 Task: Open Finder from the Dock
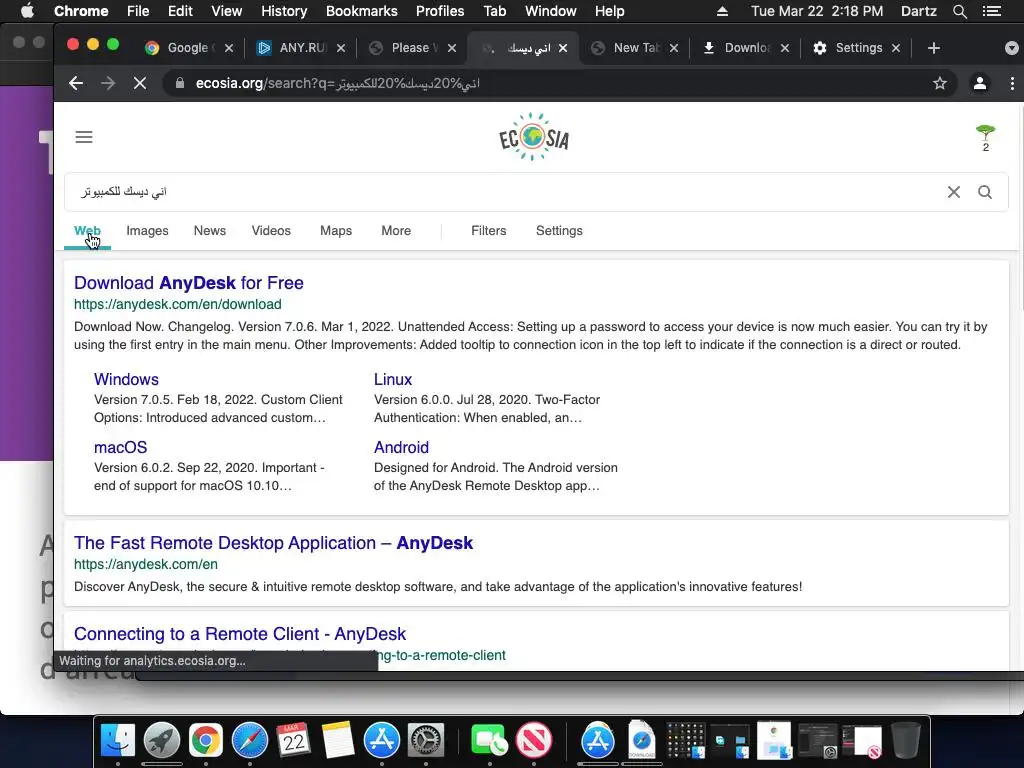(x=118, y=741)
